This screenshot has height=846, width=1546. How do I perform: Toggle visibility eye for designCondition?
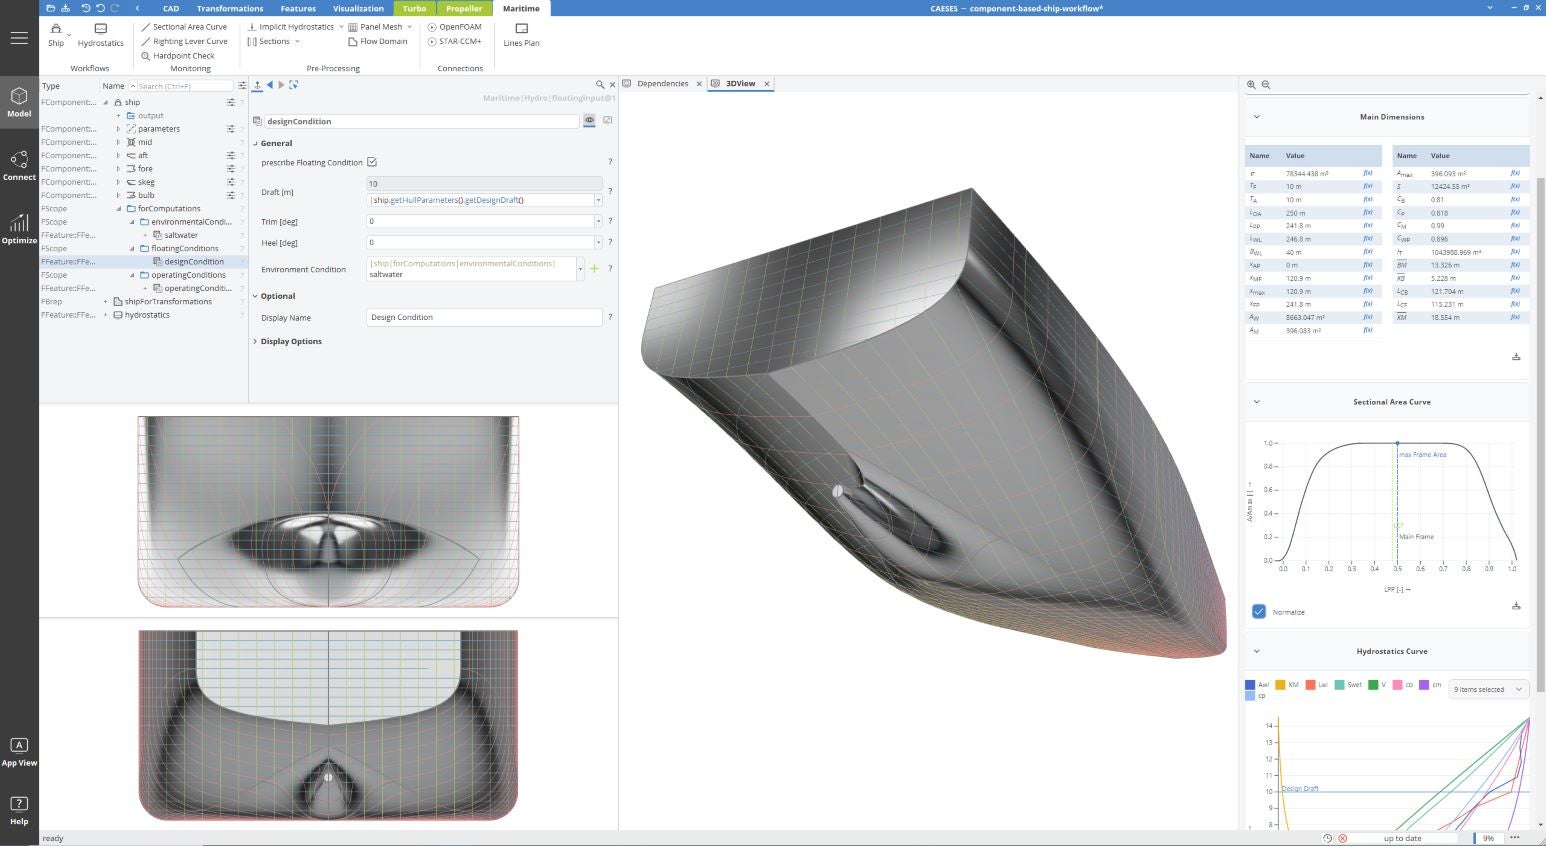point(589,121)
